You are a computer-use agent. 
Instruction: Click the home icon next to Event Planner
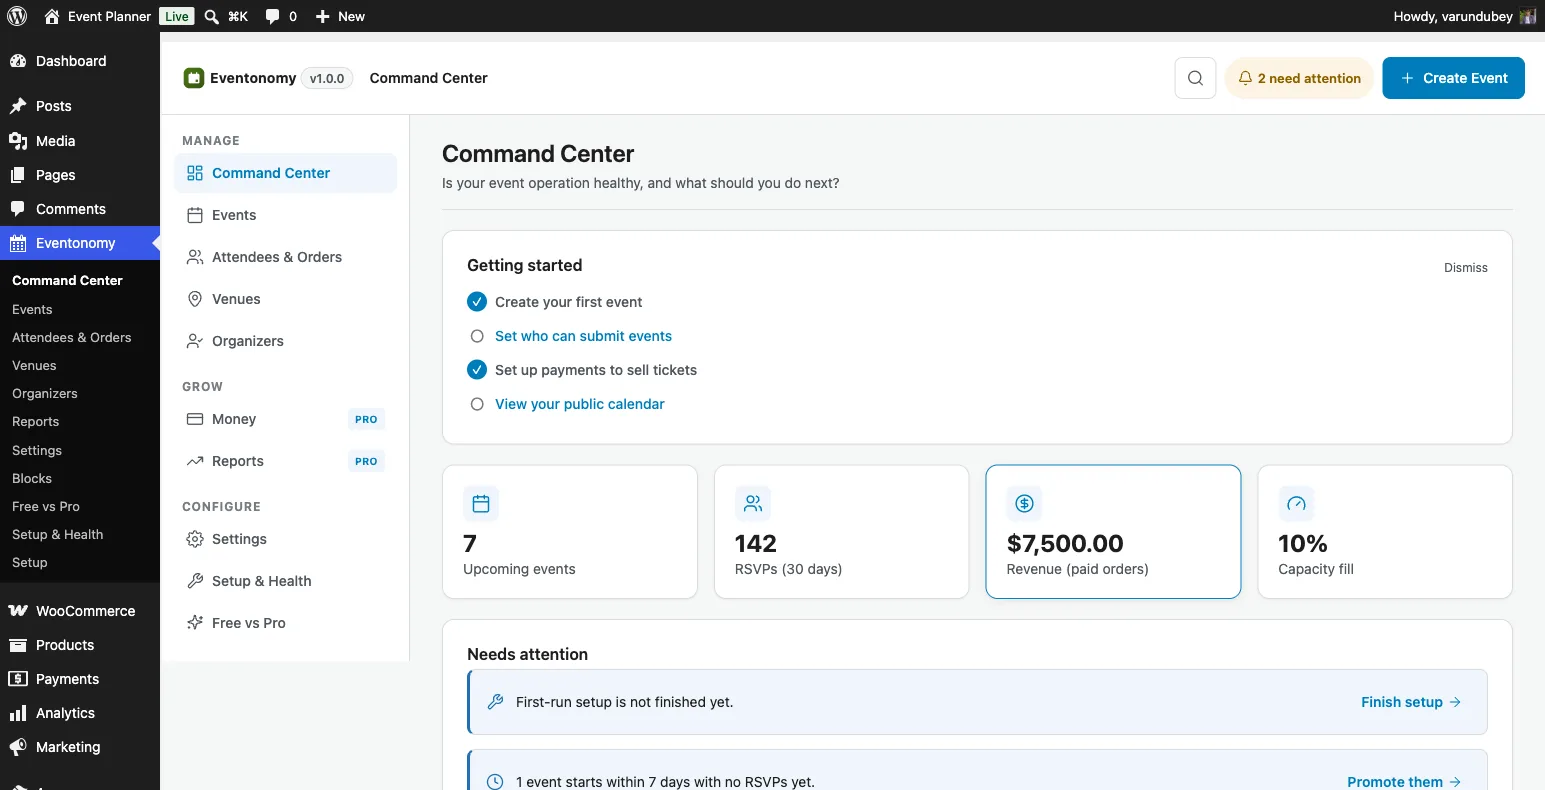[x=52, y=16]
